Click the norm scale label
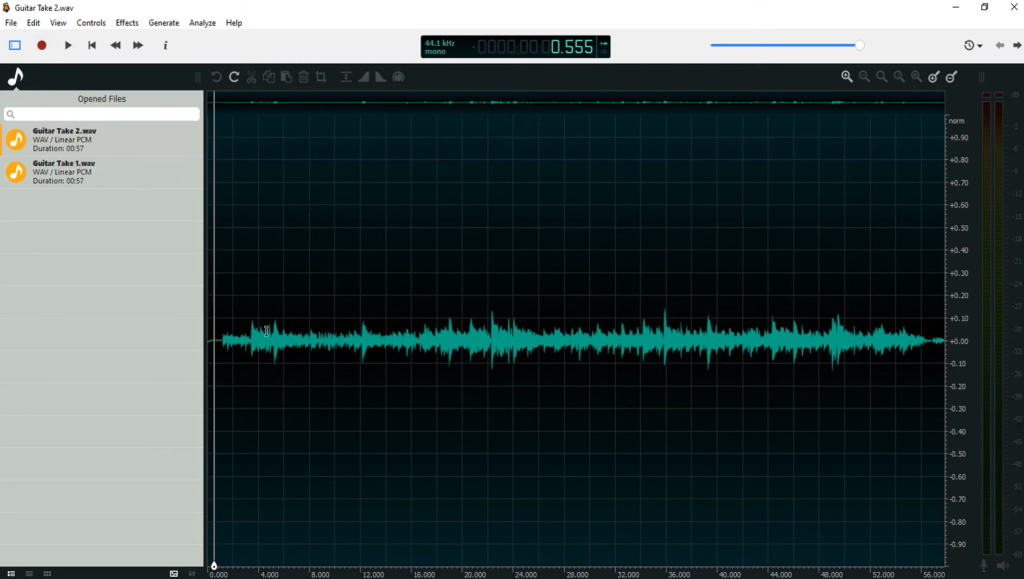The image size is (1024, 579). 957,121
